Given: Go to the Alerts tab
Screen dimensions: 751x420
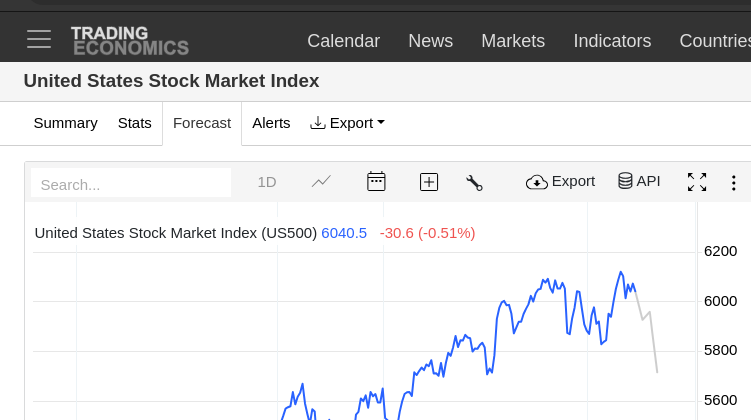Looking at the screenshot, I should [x=271, y=123].
